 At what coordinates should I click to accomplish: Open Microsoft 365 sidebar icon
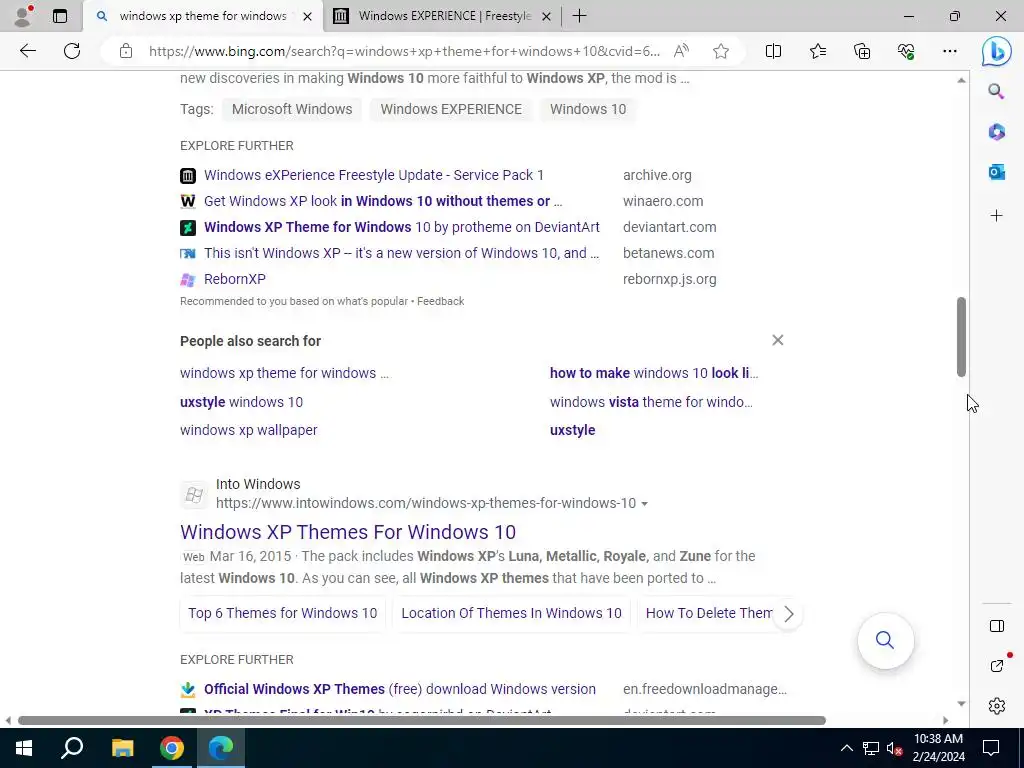pos(996,132)
